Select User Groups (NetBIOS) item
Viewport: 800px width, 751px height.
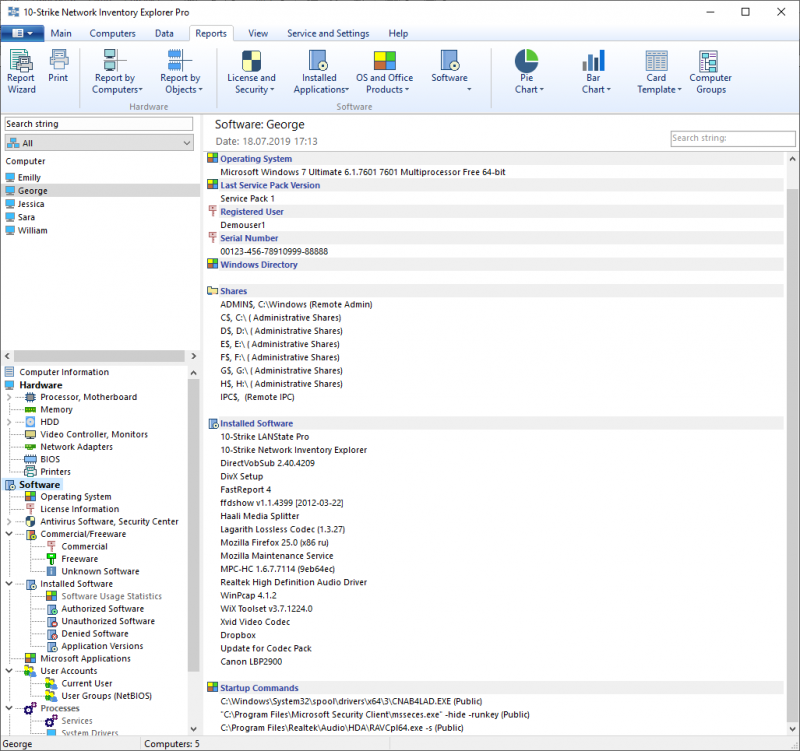point(107,696)
